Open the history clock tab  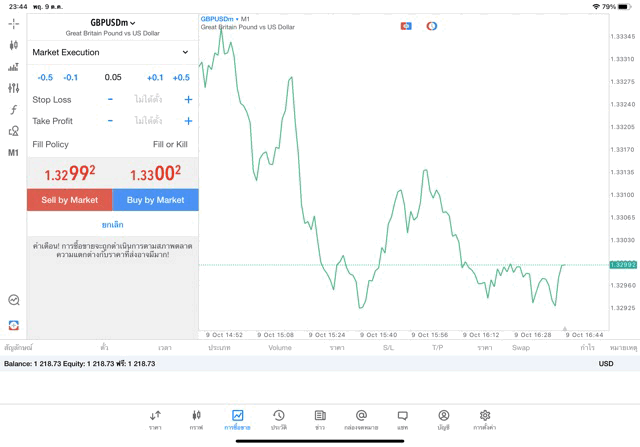pyautogui.click(x=279, y=419)
